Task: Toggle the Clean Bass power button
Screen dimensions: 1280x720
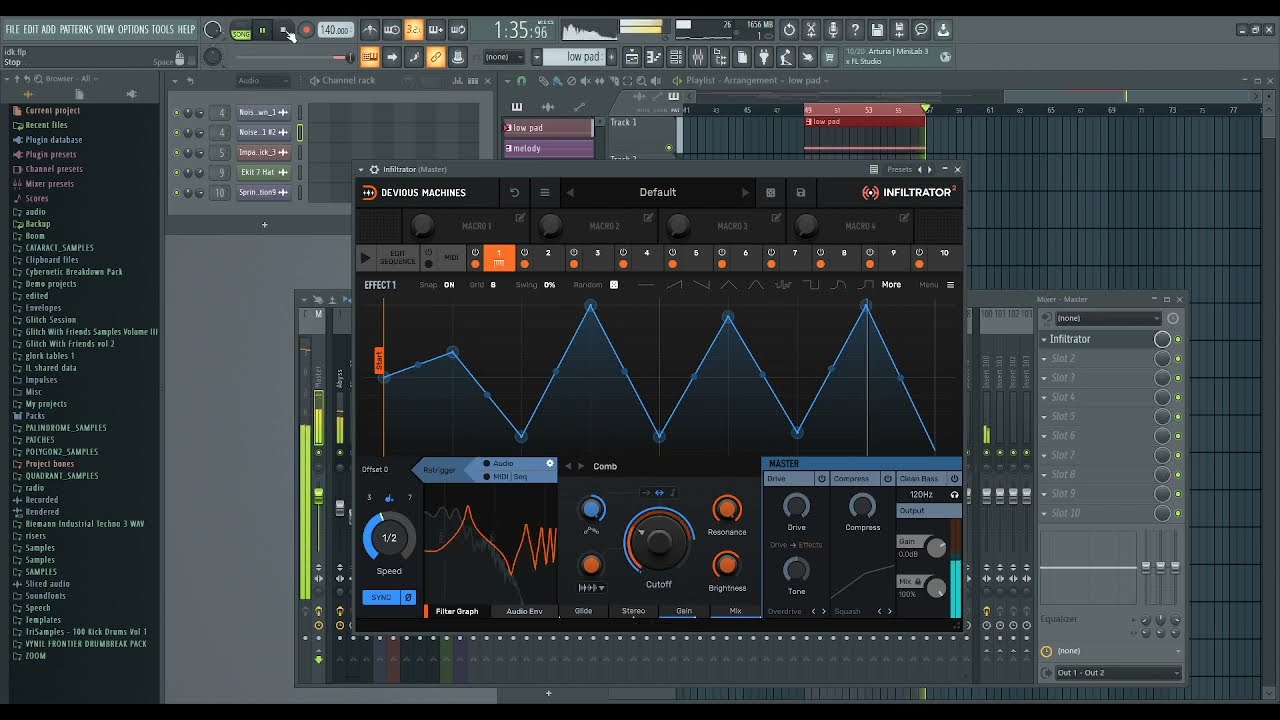Action: coord(954,479)
